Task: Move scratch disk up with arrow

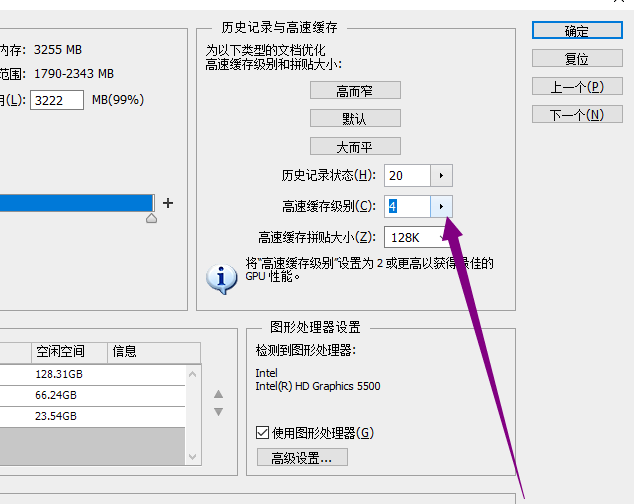Action: click(218, 394)
